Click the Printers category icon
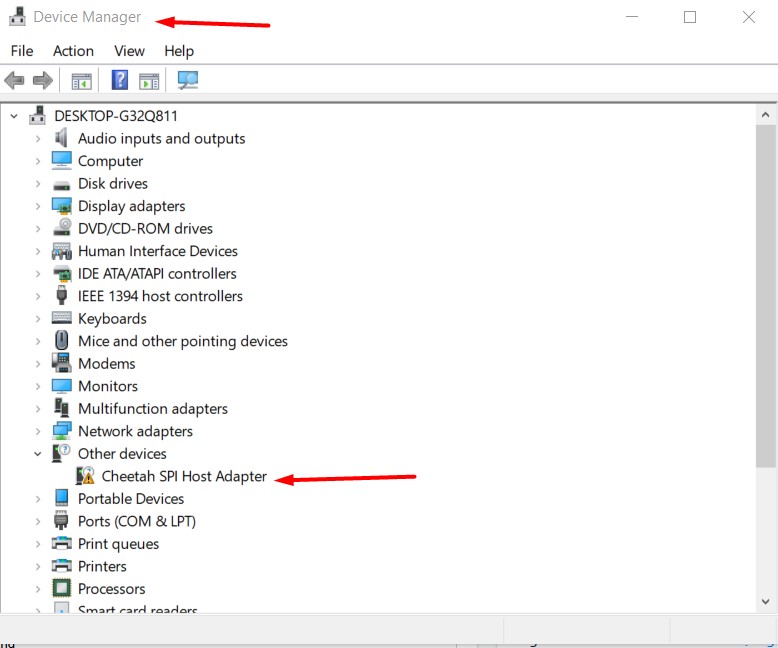778x648 pixels. (62, 566)
